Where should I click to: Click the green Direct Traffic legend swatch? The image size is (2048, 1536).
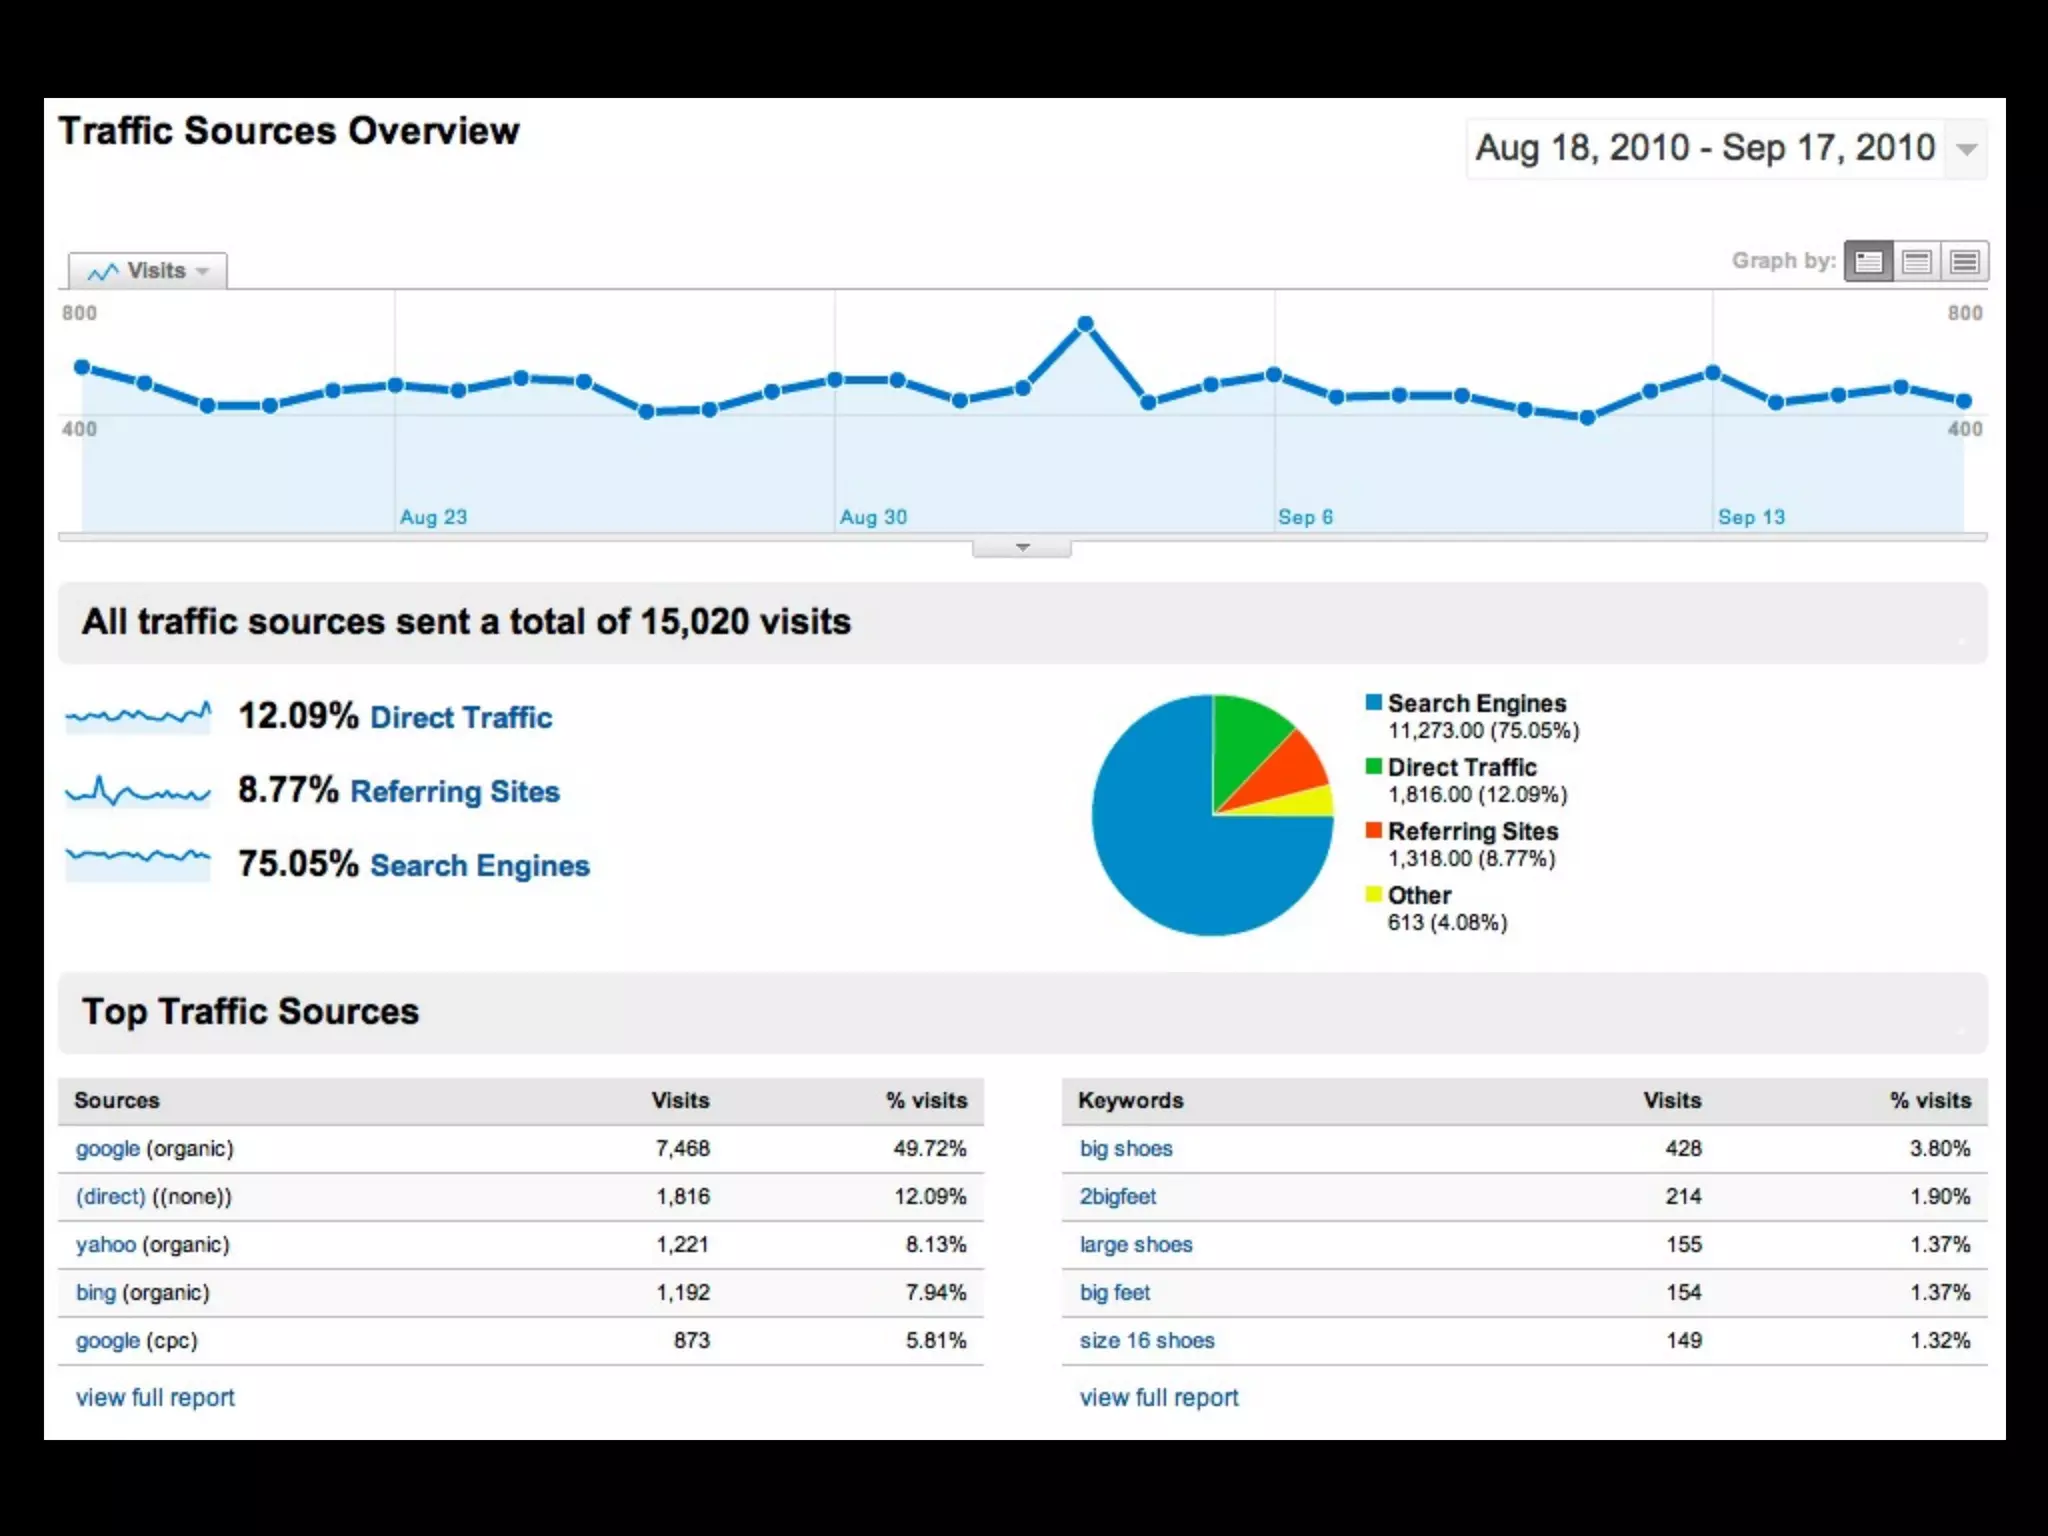click(1374, 767)
